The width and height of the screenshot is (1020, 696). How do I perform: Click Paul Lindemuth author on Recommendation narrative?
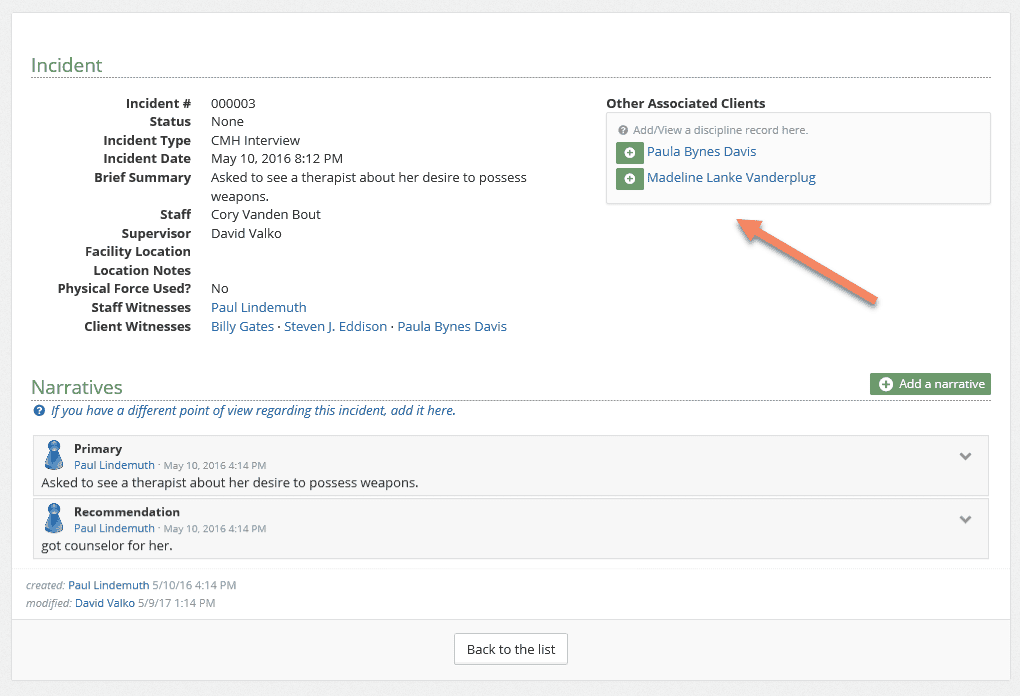coord(114,528)
